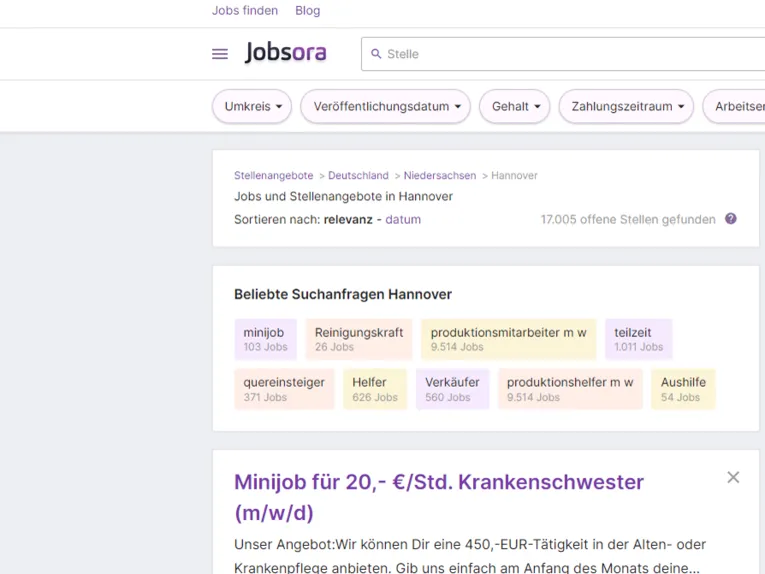Screen dimensions: 765x574
Task: Expand the Veröffentlichungsdatum filter
Action: [x=385, y=106]
